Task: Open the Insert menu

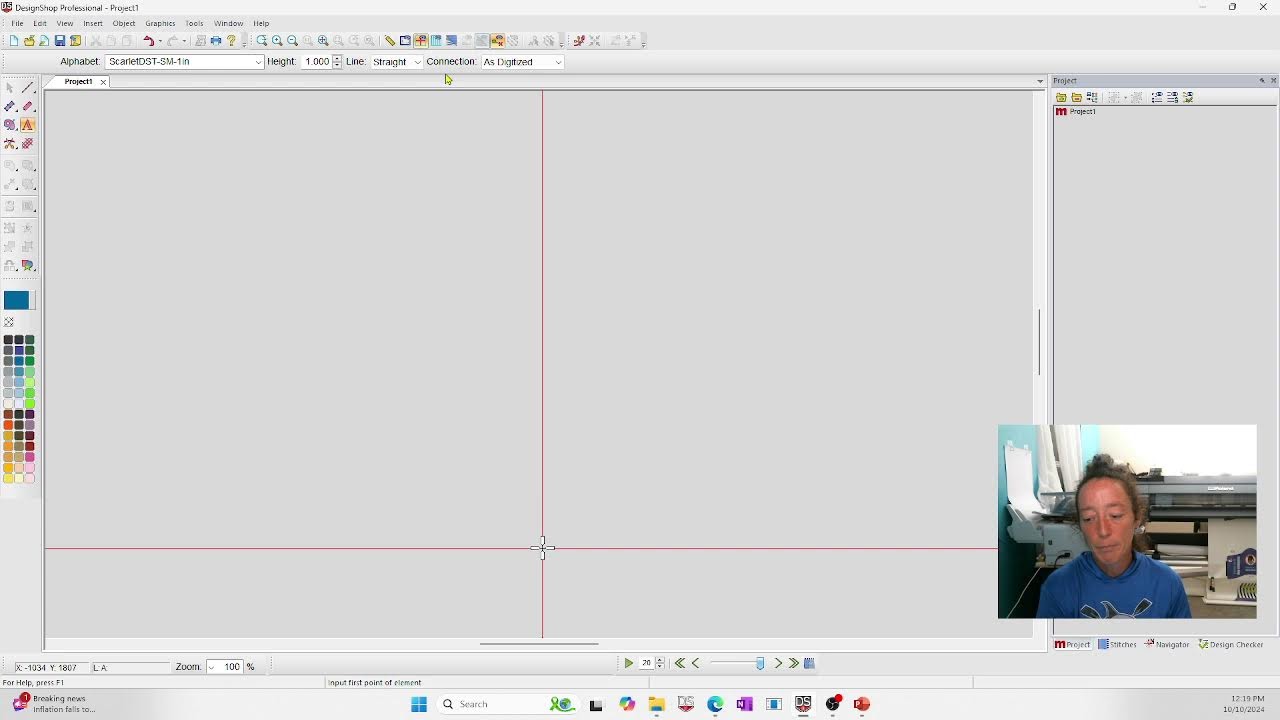Action: (x=93, y=23)
